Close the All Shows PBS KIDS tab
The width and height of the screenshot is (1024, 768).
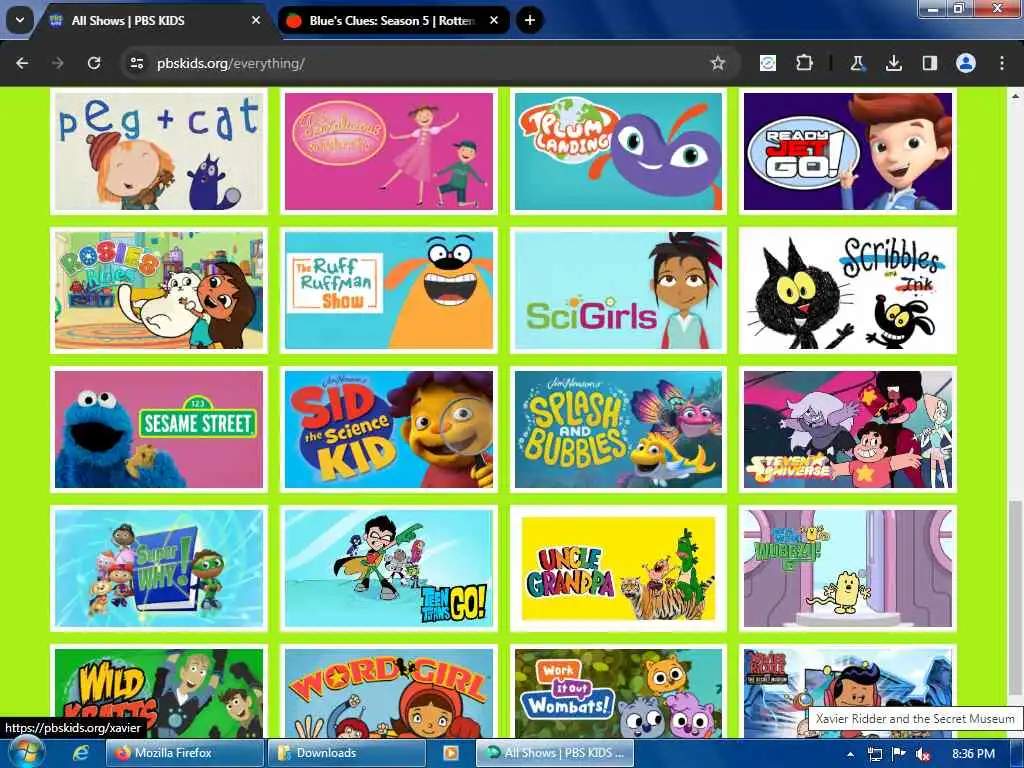256,20
